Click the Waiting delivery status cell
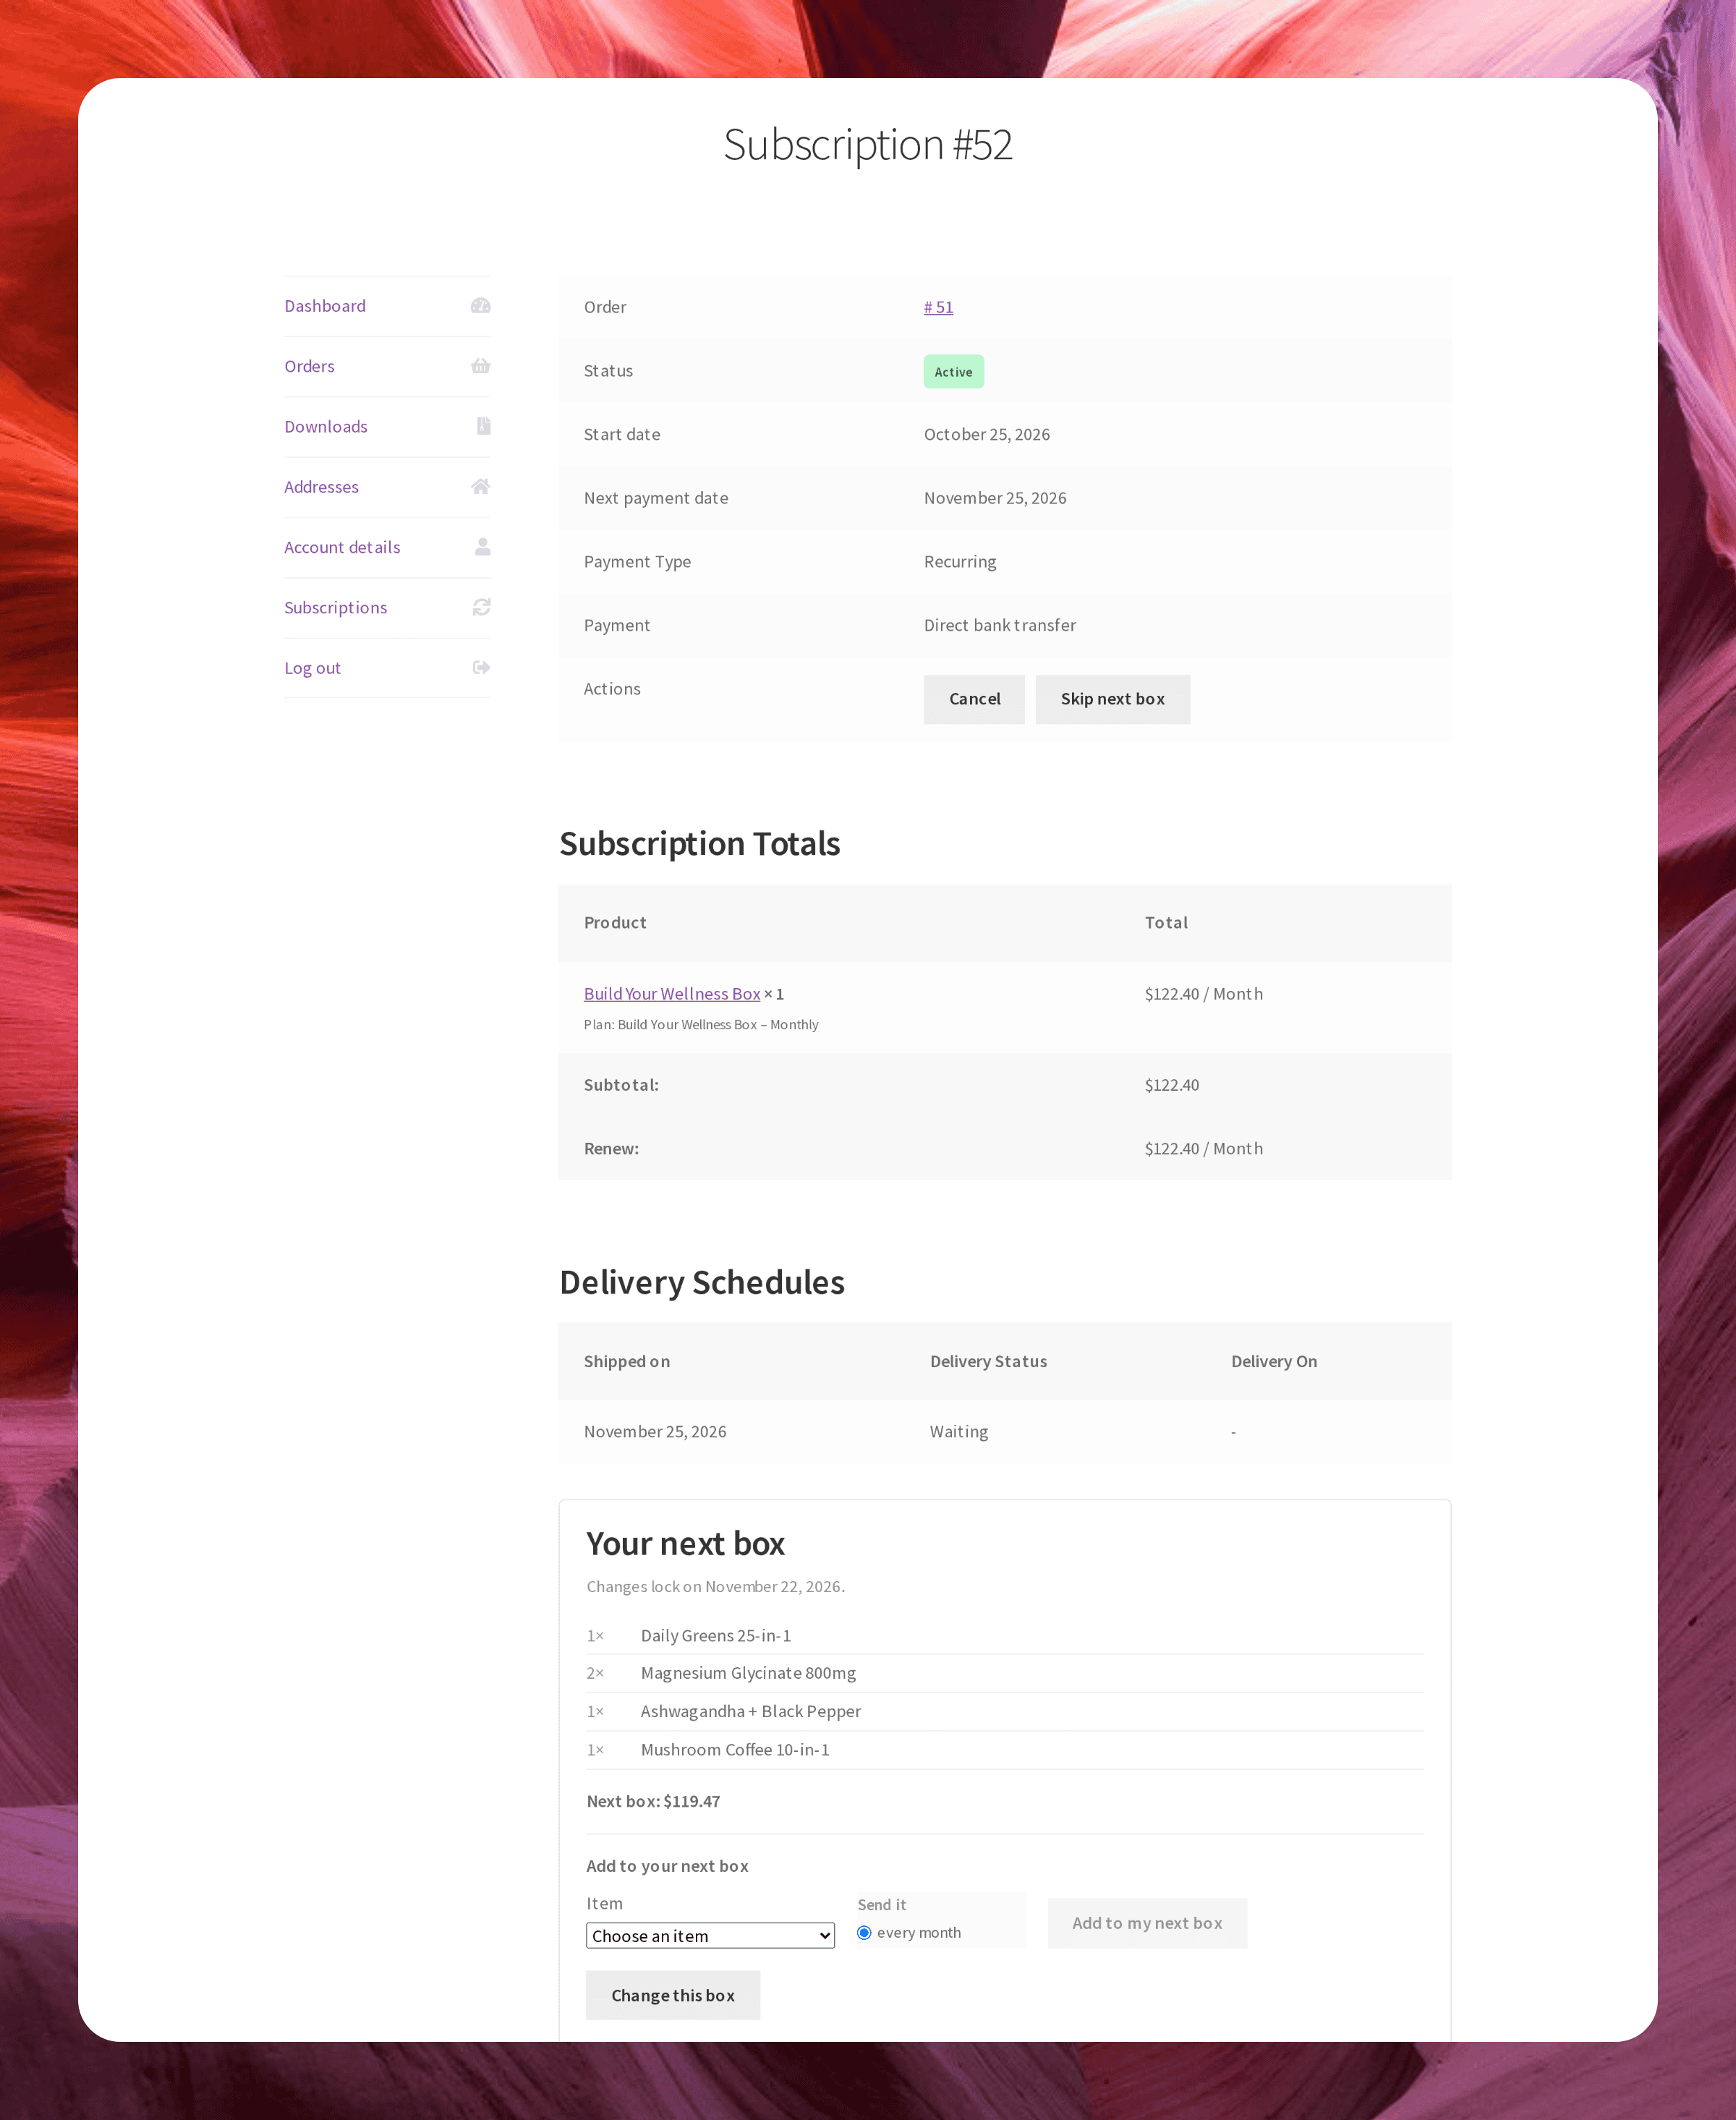 tap(959, 1431)
